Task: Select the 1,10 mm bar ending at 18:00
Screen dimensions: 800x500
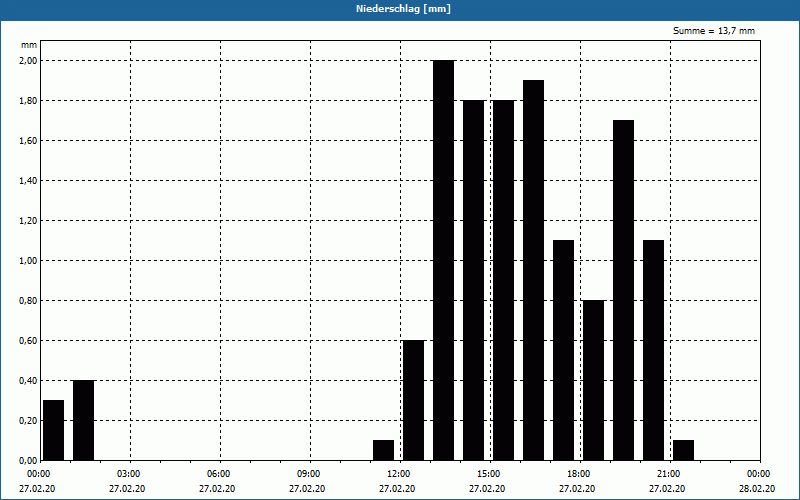Action: (563, 350)
